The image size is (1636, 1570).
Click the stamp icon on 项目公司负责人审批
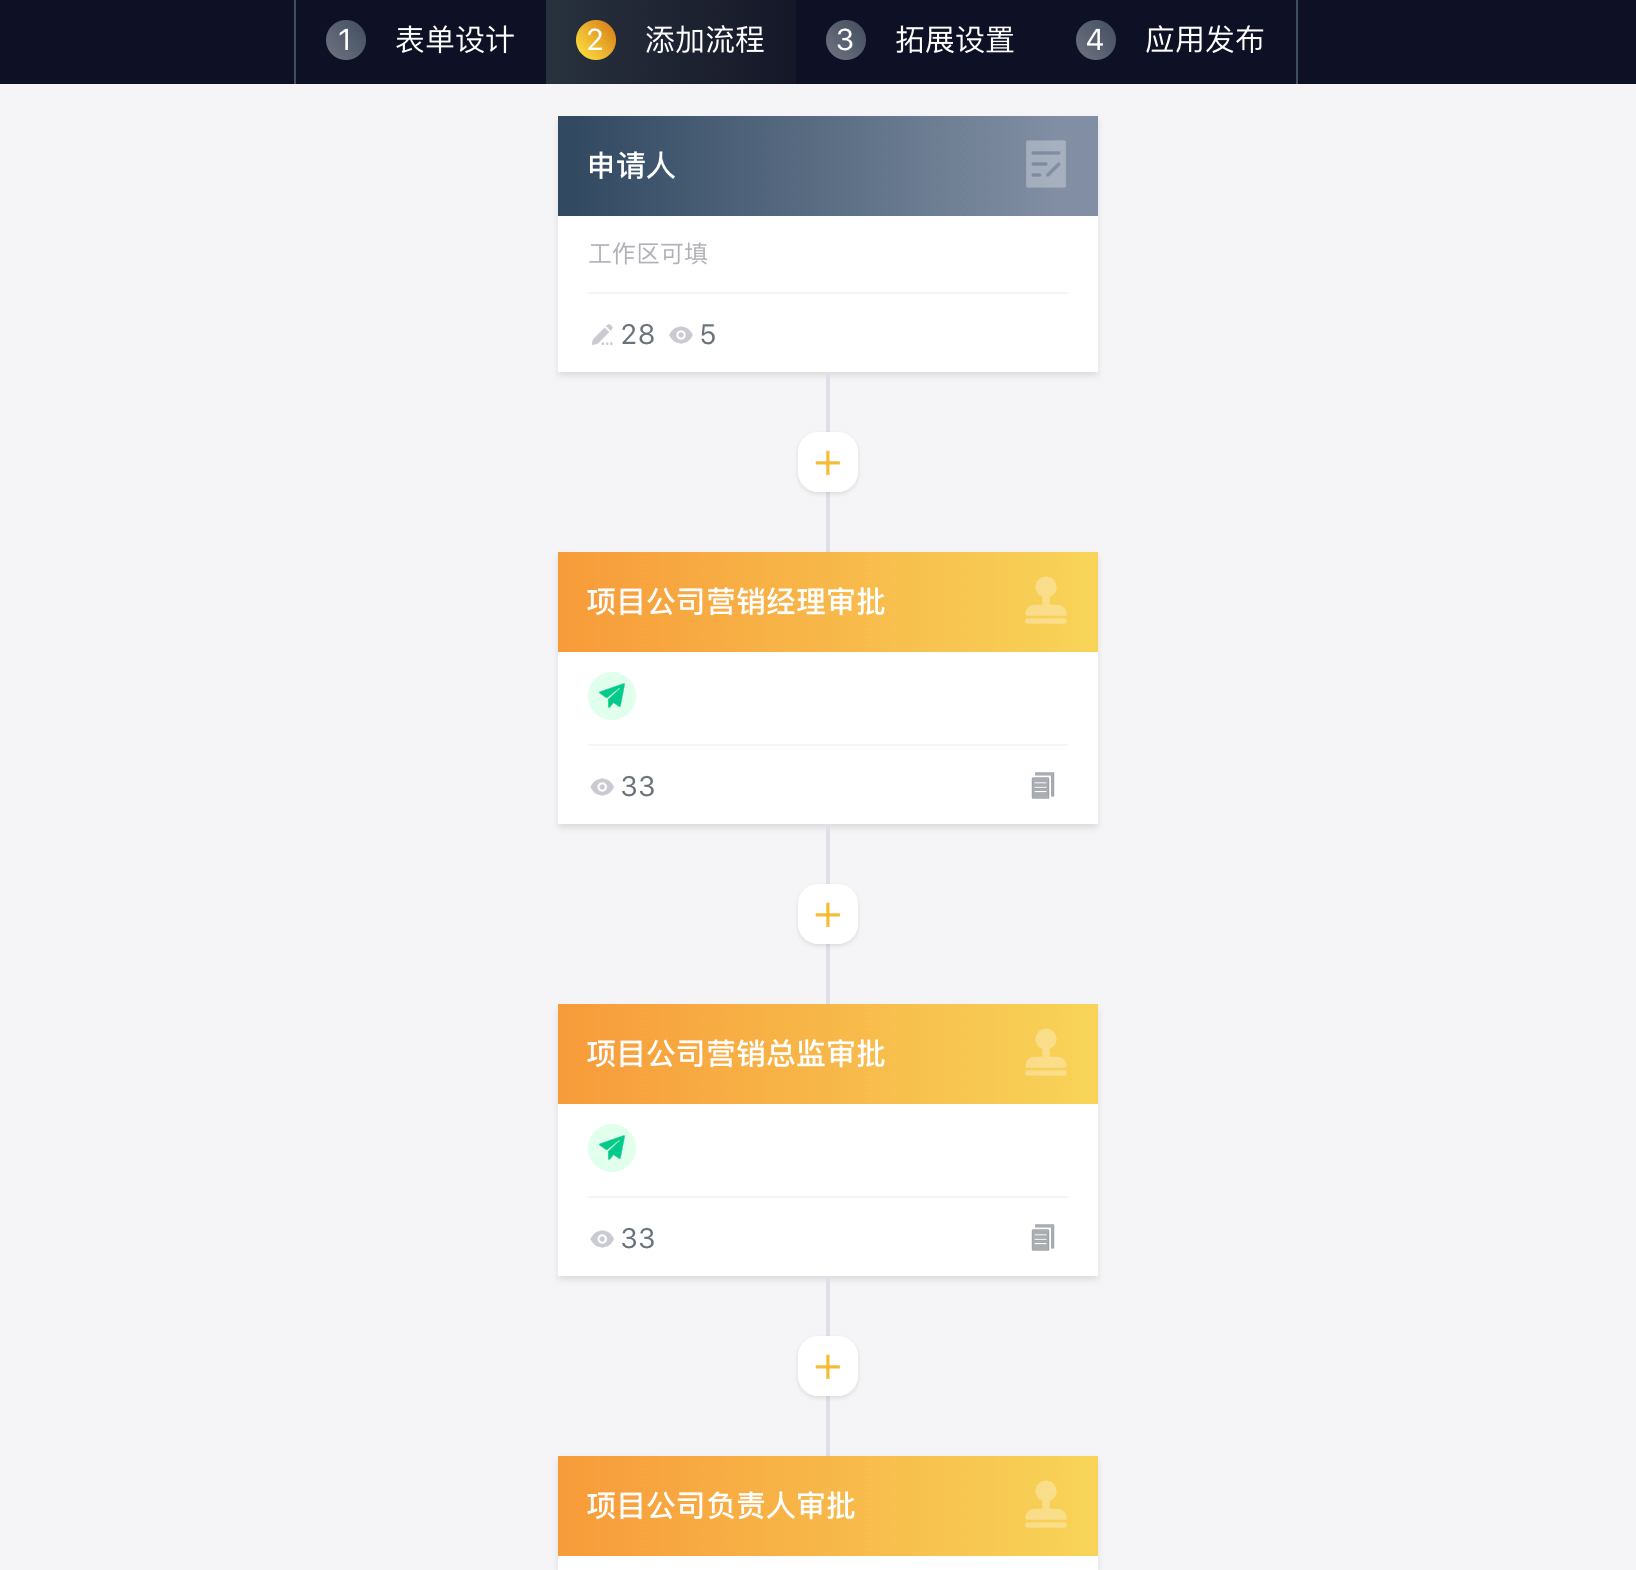1046,1505
